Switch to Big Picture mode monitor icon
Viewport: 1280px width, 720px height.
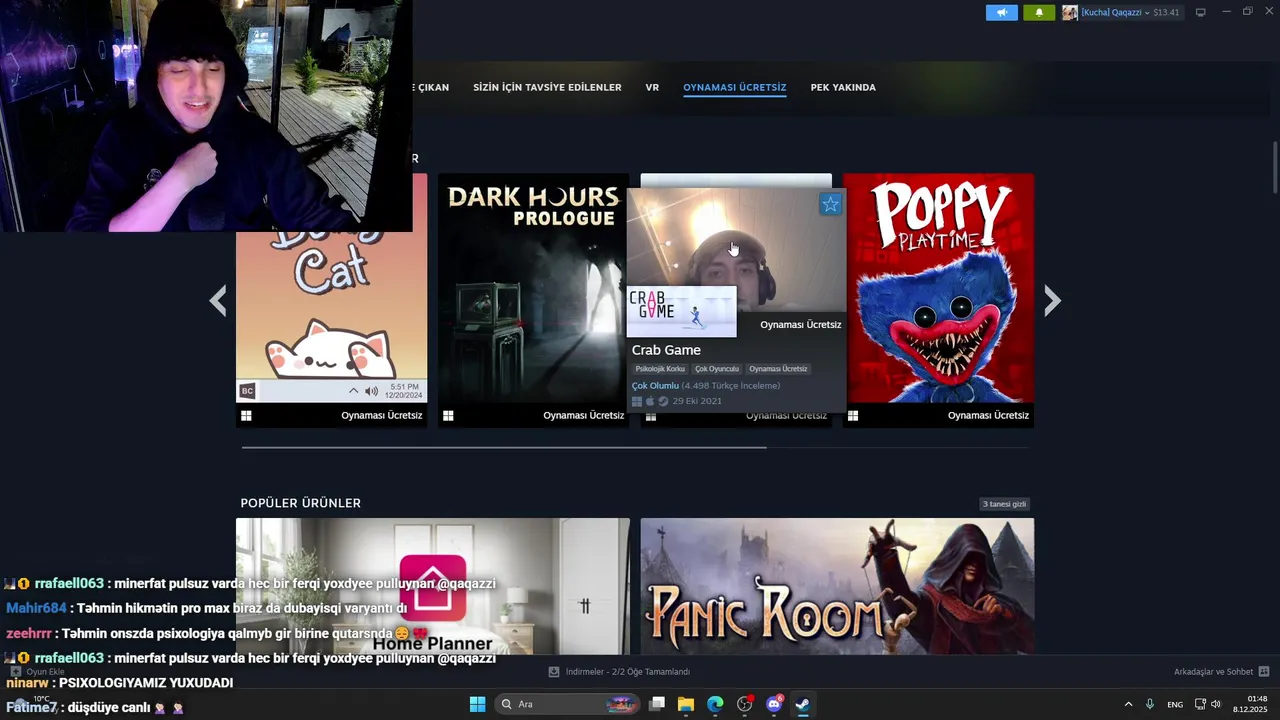[x=1201, y=13]
